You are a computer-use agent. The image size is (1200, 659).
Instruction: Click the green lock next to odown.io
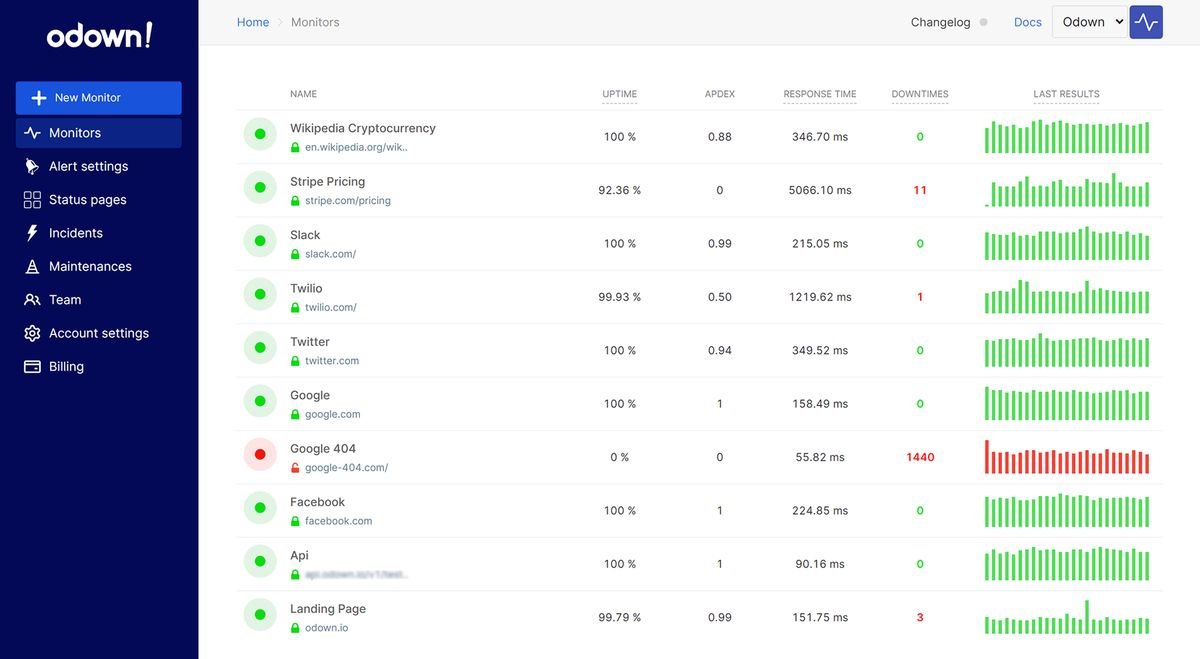point(295,628)
